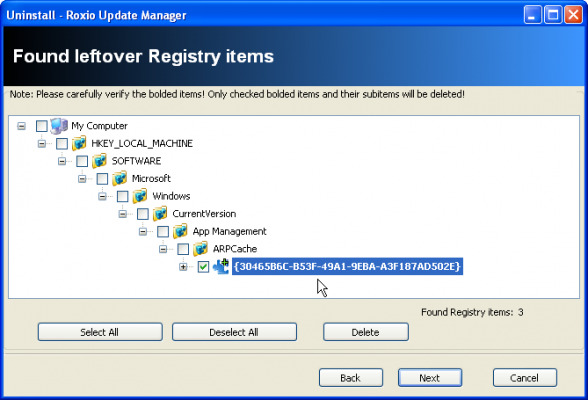Click the Microsoft registry folder icon

[x=120, y=178]
